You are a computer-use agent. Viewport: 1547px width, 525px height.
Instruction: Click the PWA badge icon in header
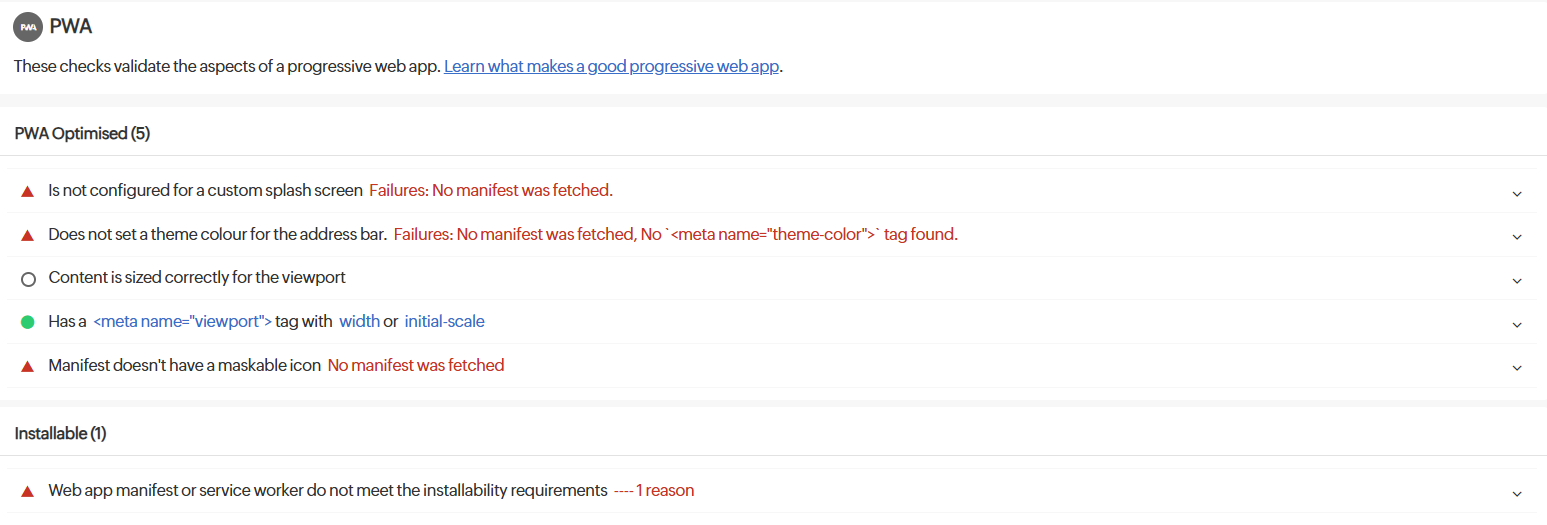coord(28,27)
